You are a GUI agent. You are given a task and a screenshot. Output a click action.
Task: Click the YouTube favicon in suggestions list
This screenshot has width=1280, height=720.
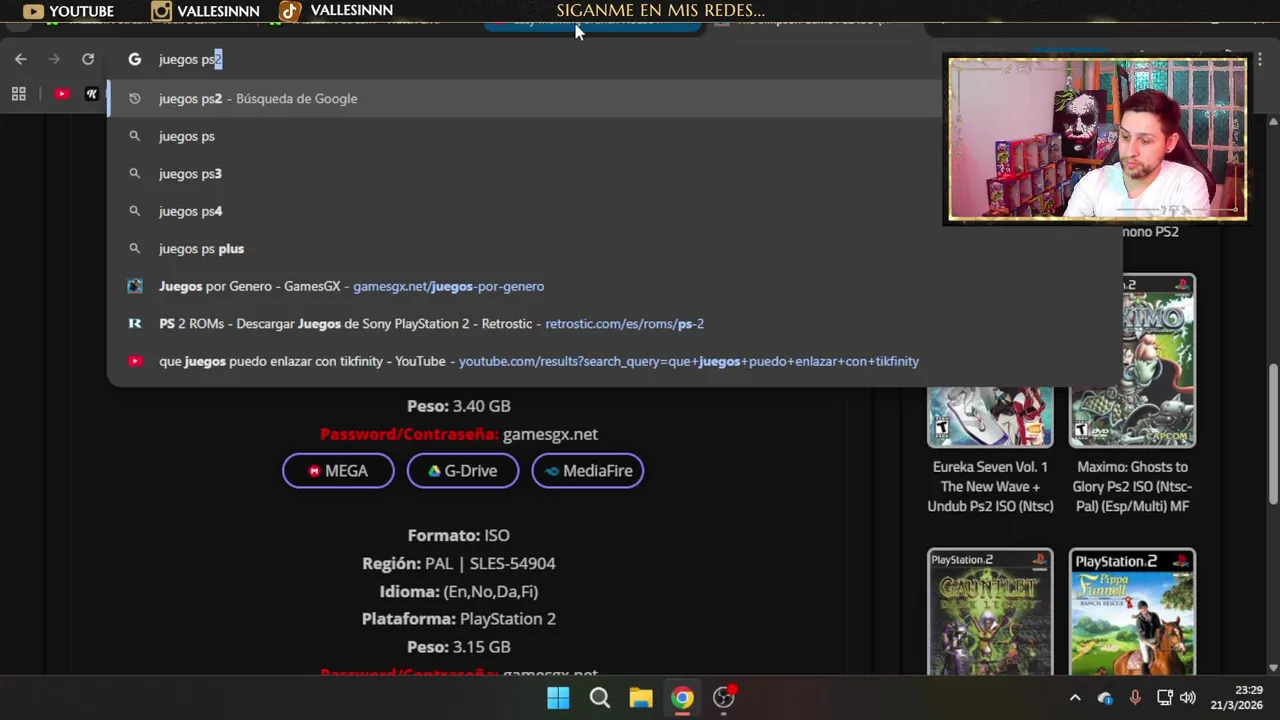pyautogui.click(x=135, y=361)
